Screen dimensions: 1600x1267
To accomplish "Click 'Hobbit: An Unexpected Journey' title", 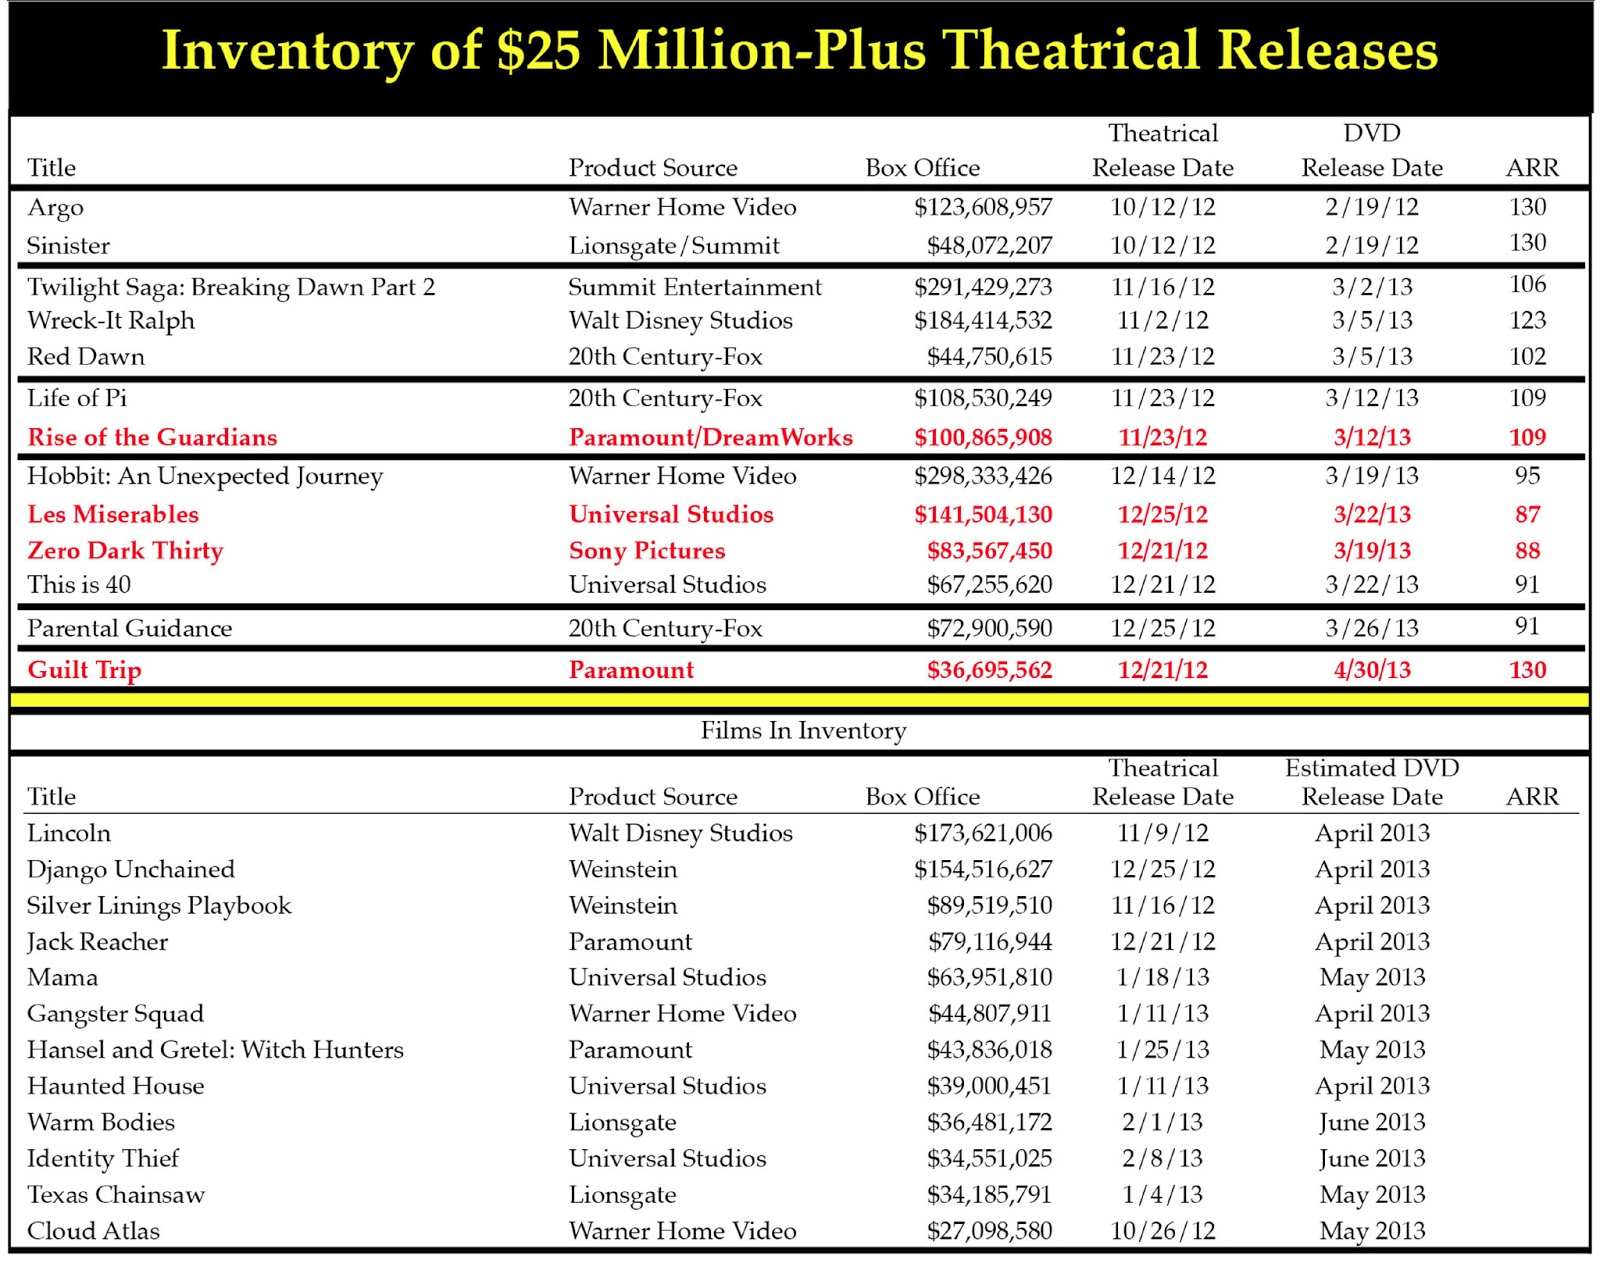I will tap(205, 476).
